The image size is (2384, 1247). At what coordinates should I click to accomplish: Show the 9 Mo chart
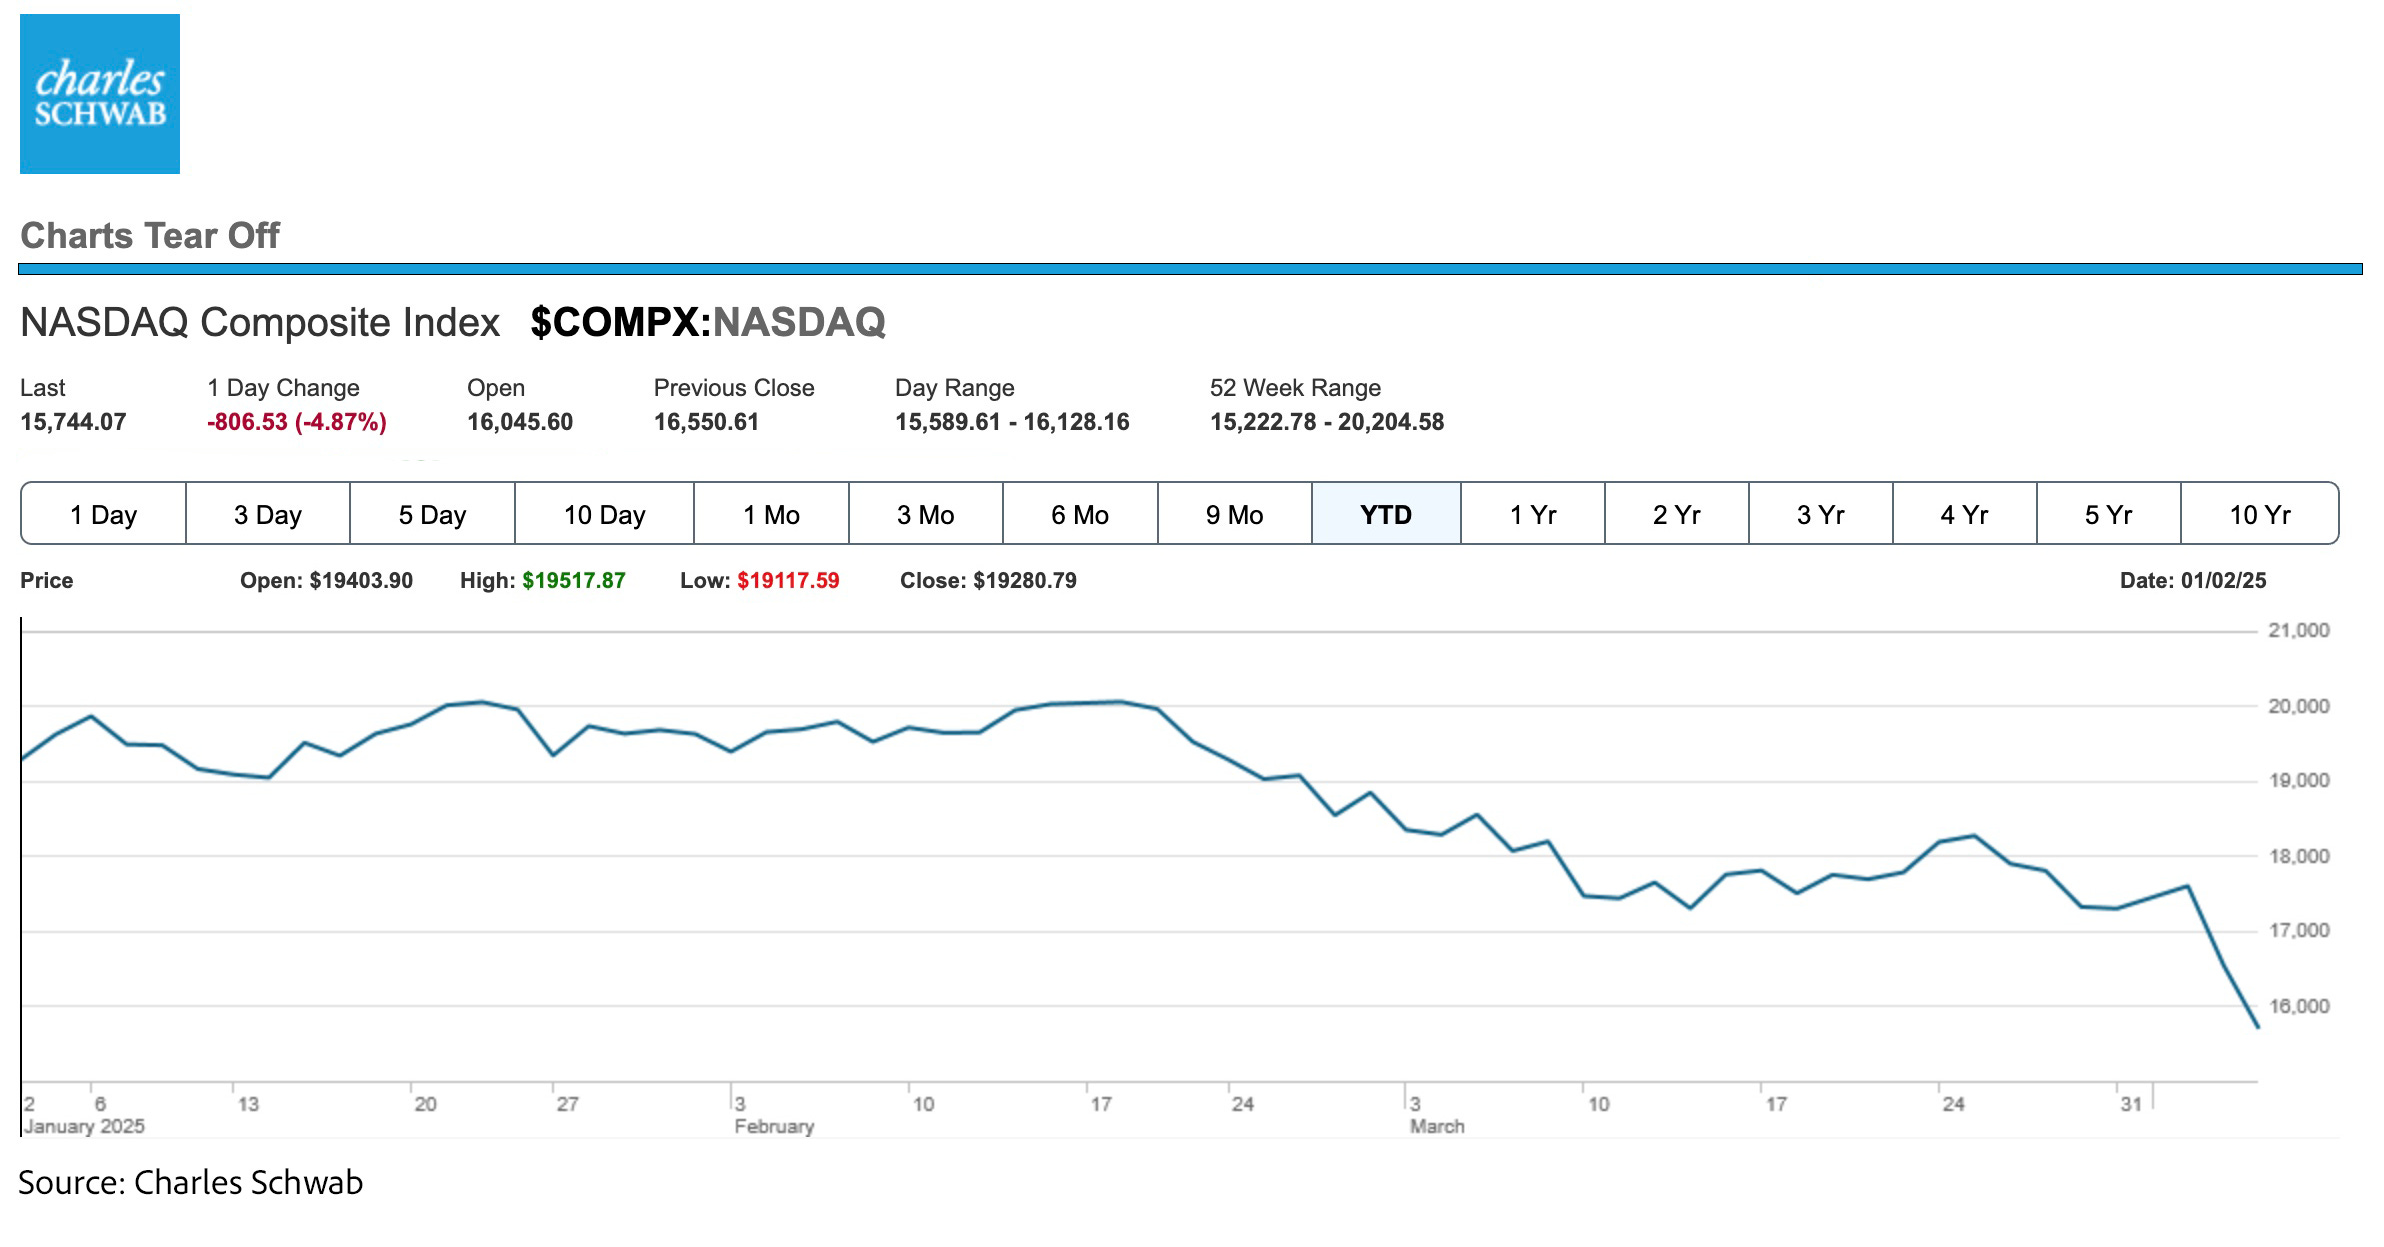1235,514
